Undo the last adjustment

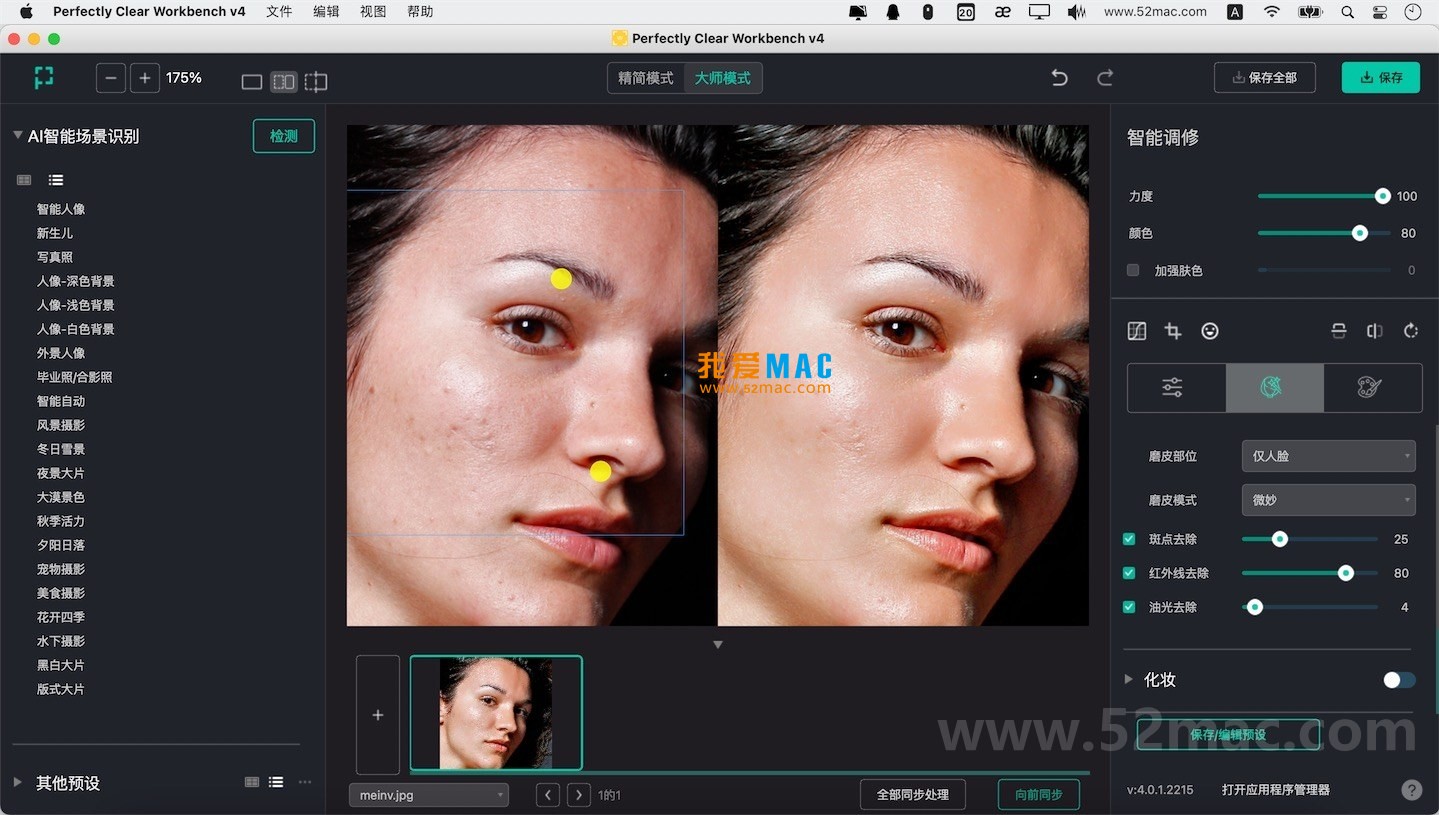1060,78
